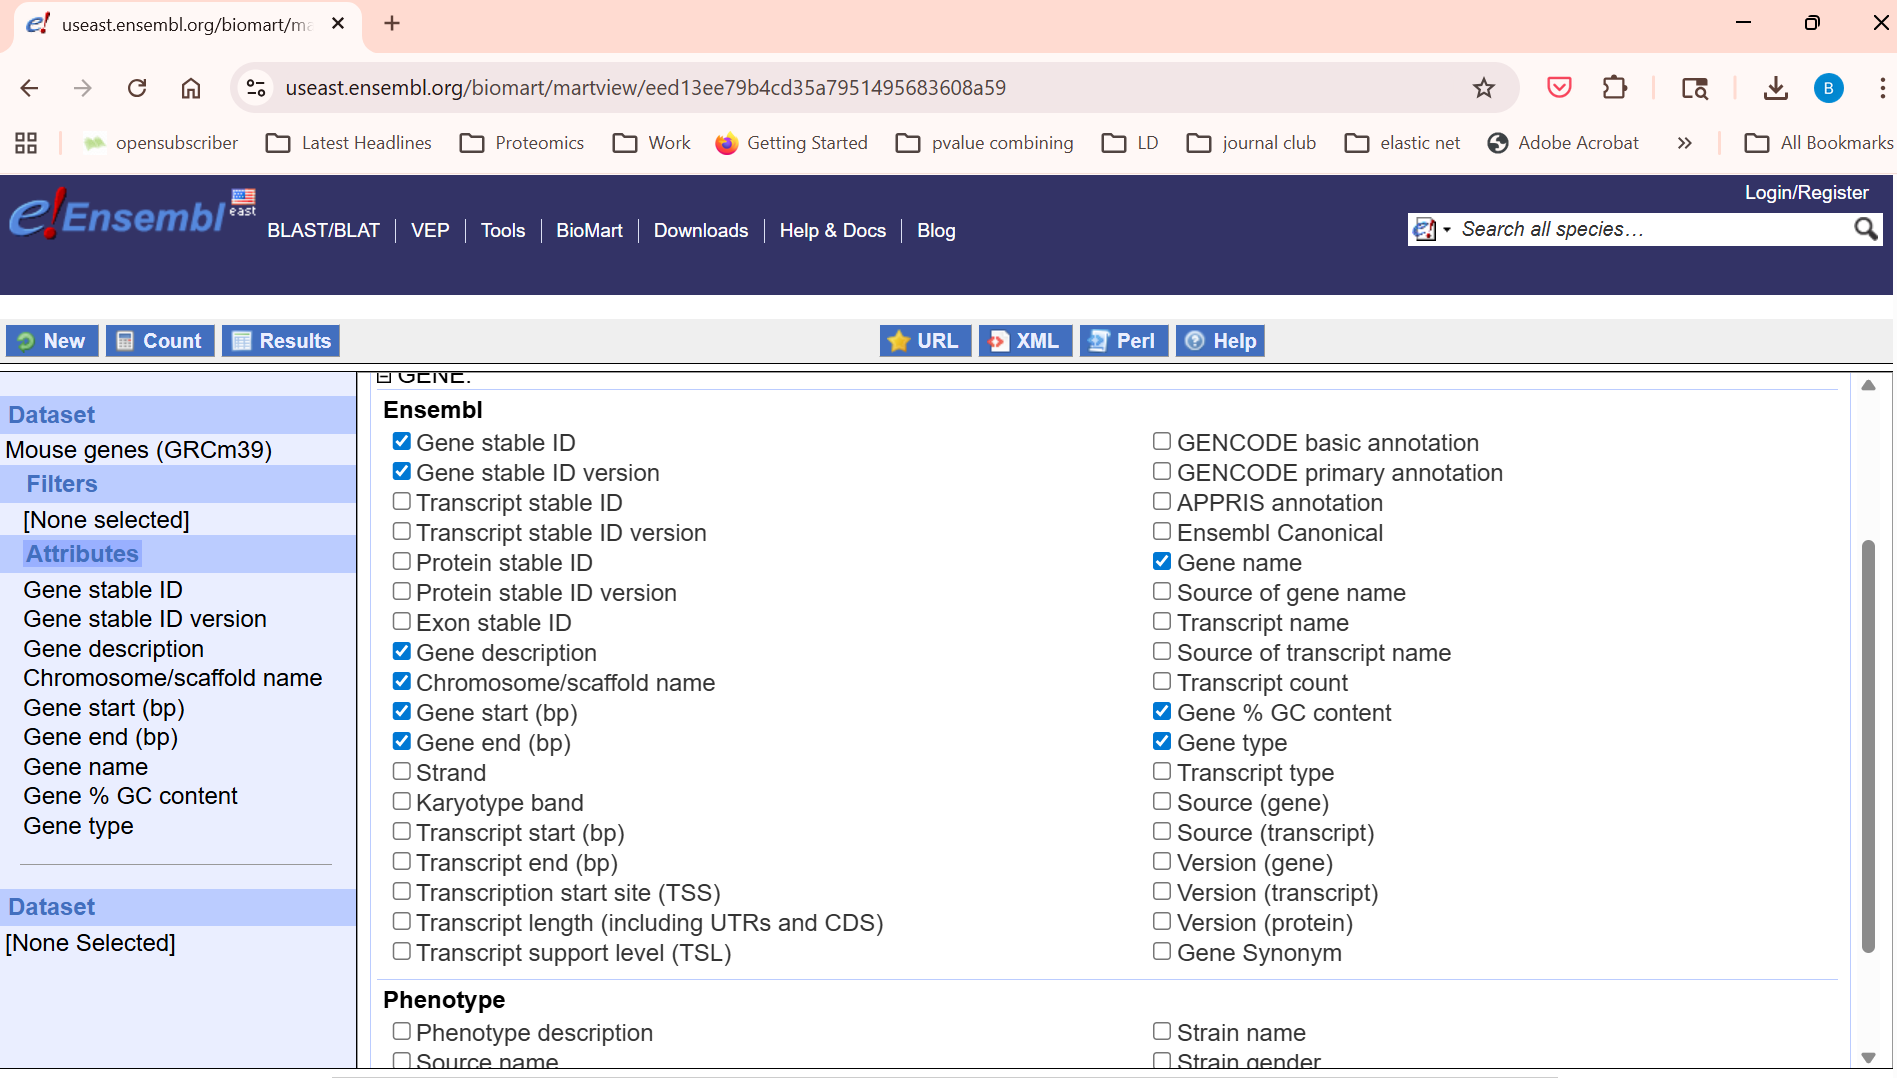Show more bookmarks with chevron
1897x1078 pixels.
[1685, 143]
